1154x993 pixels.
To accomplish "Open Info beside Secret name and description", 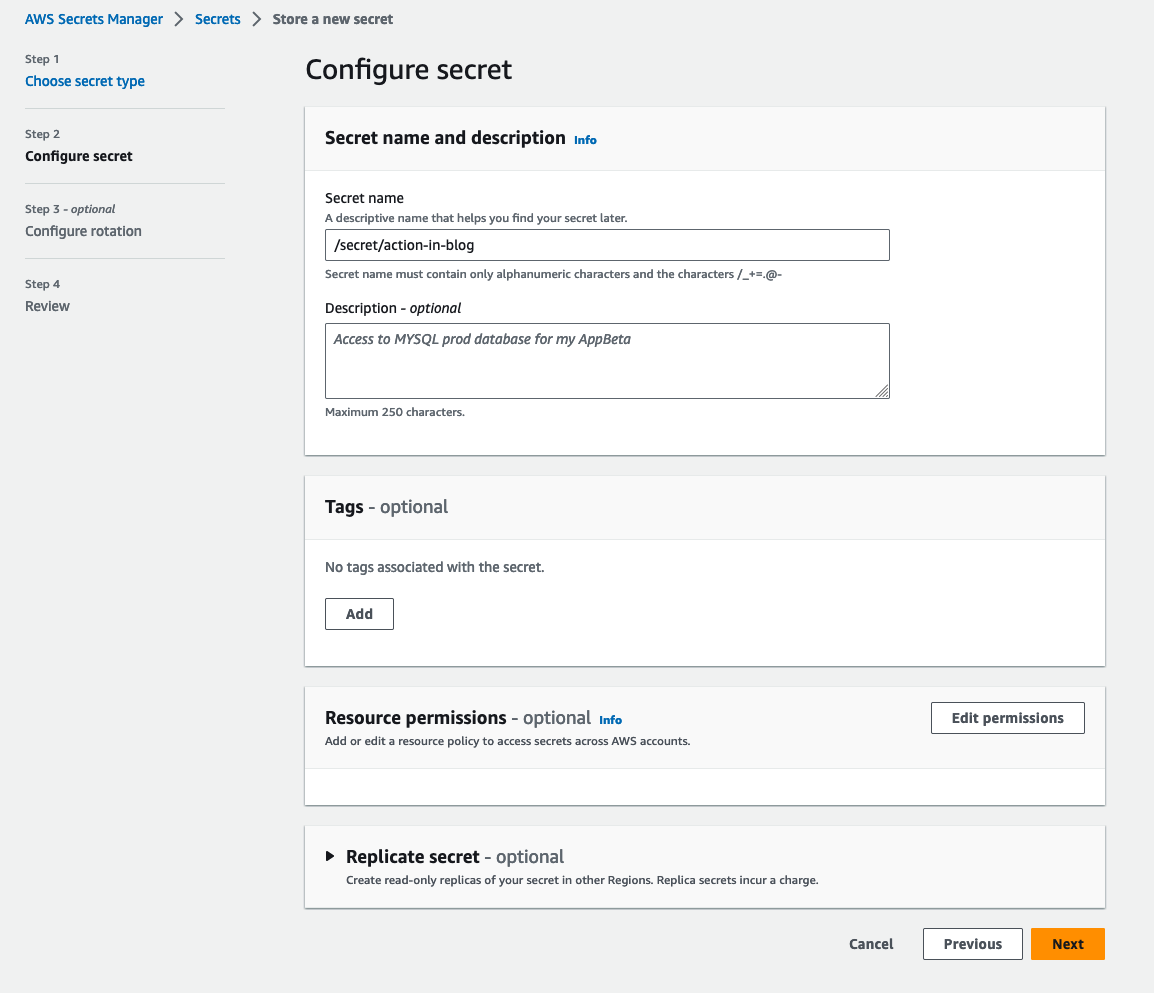I will [585, 140].
